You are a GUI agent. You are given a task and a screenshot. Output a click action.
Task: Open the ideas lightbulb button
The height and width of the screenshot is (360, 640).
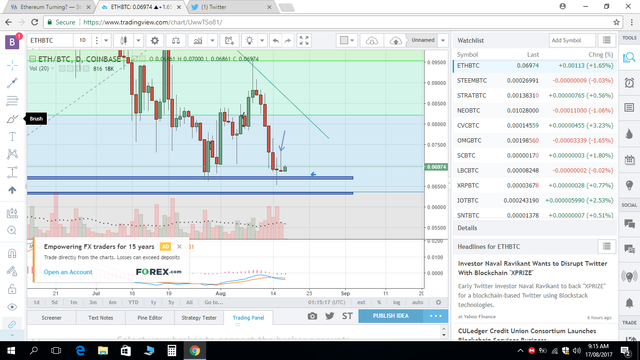coord(249,40)
